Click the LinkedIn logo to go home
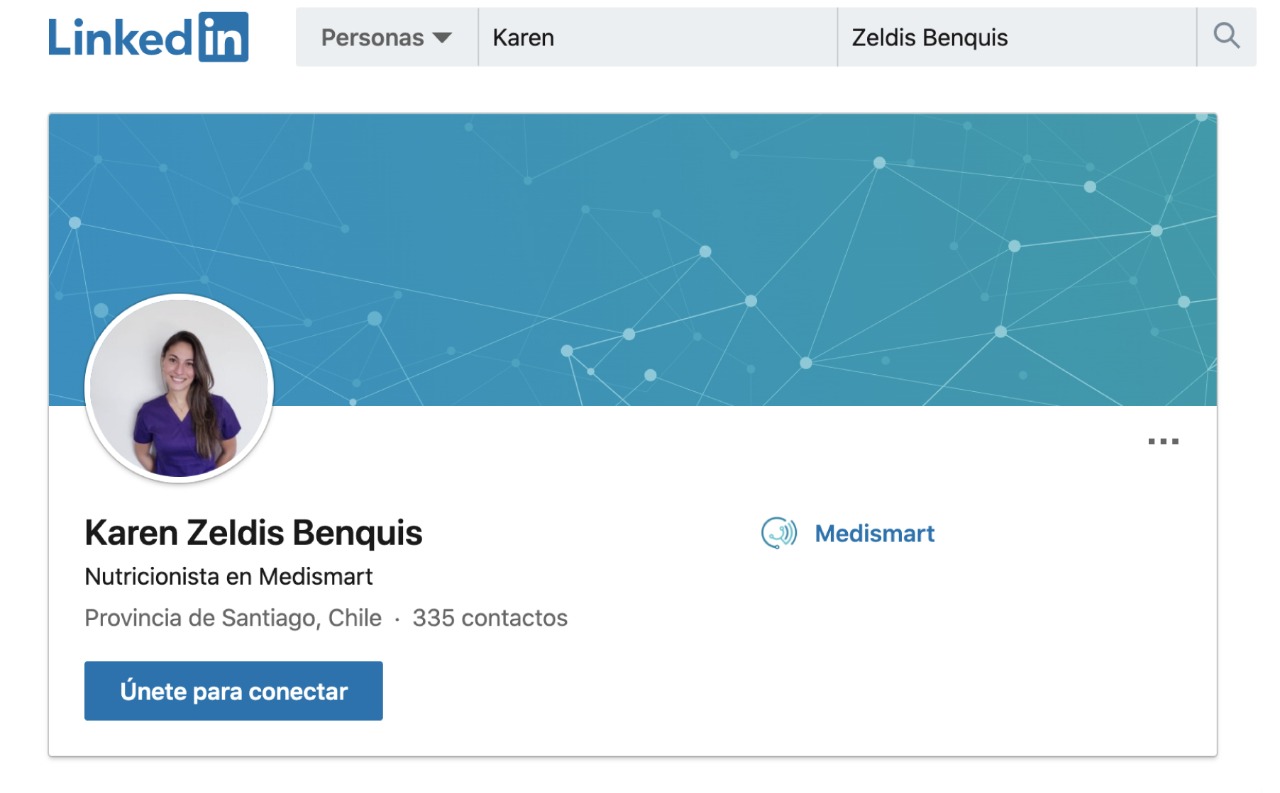 click(148, 37)
